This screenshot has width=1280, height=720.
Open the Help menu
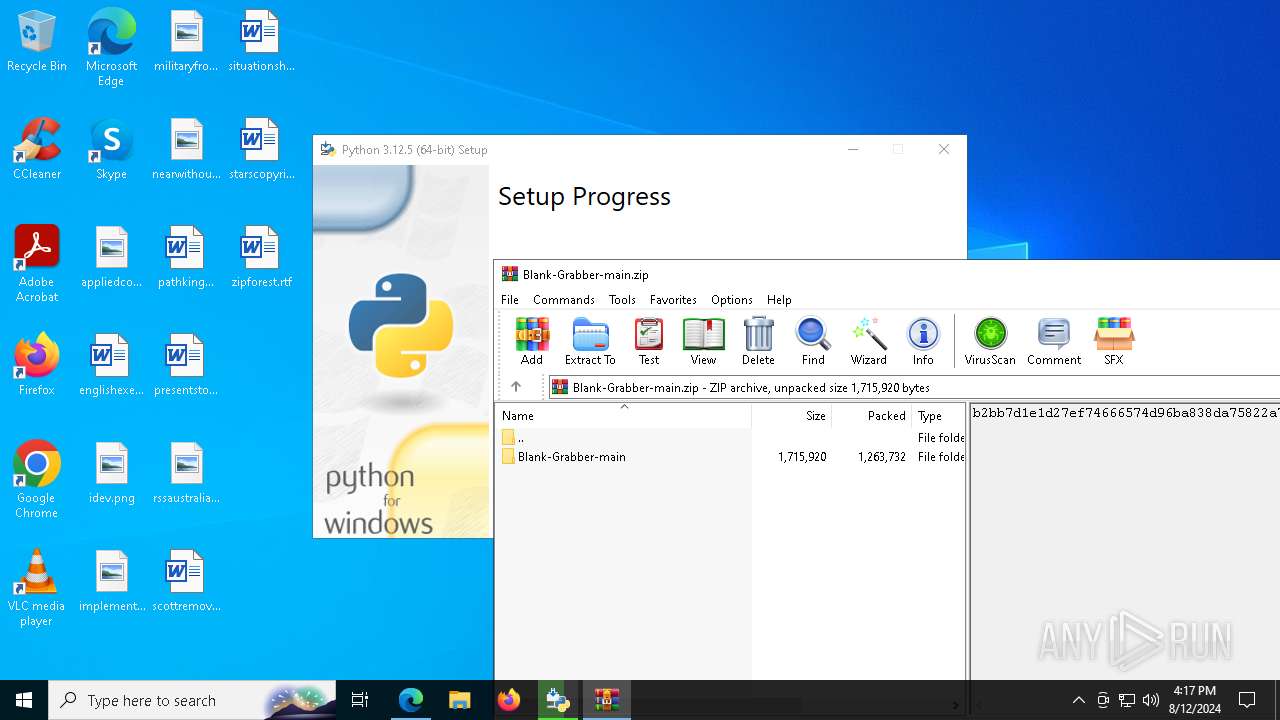[x=779, y=300]
